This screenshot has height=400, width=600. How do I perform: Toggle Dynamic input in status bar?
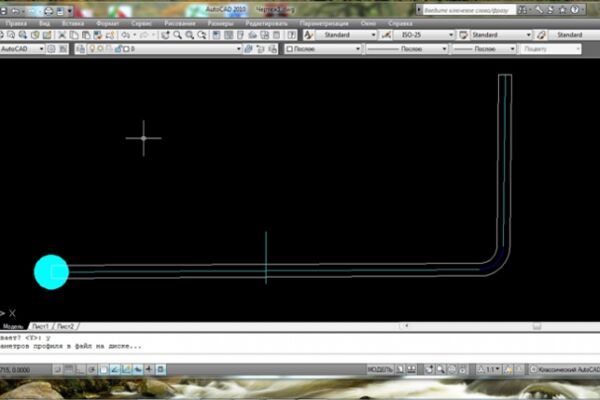(x=138, y=369)
